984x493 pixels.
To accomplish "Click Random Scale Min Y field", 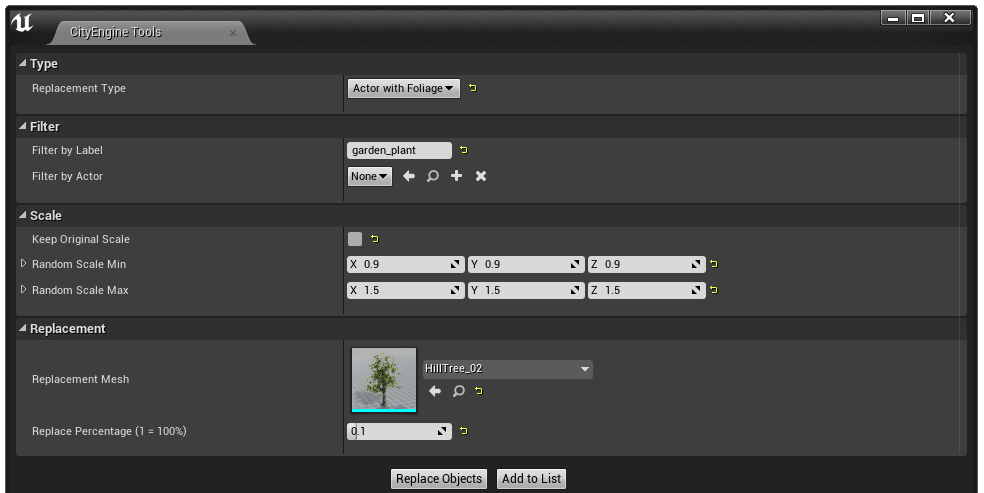I will (x=526, y=265).
